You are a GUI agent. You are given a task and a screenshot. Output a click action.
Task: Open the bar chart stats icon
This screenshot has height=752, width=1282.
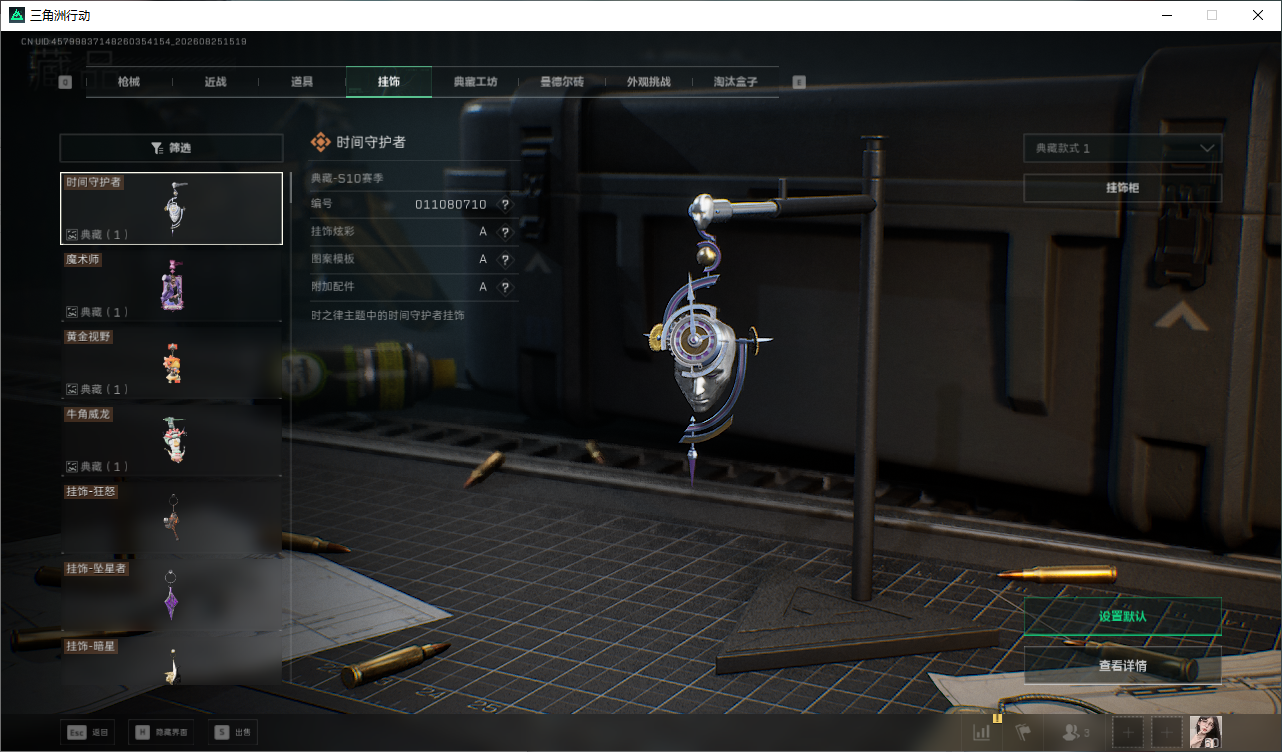point(982,733)
